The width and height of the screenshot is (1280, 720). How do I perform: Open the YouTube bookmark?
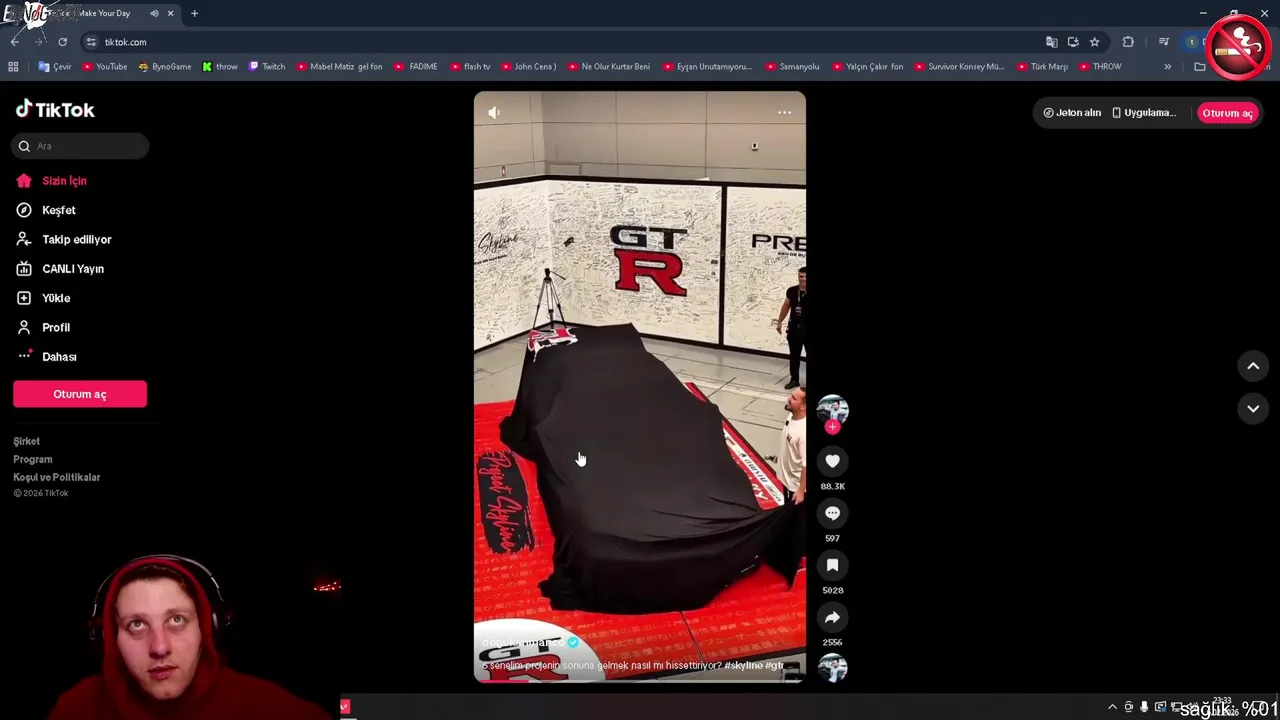(105, 67)
